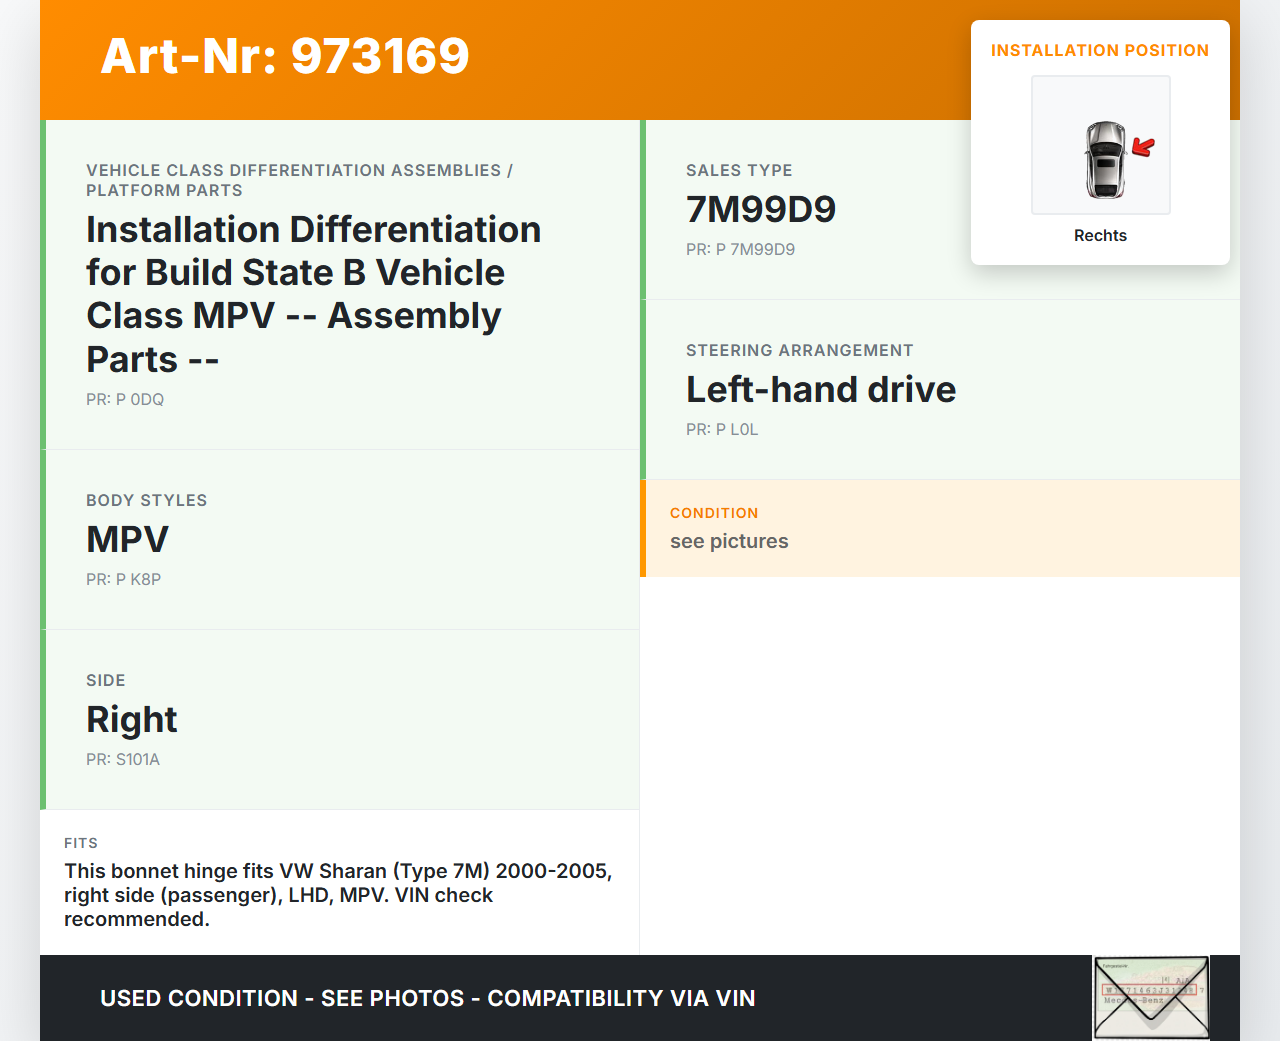The image size is (1280, 1042).
Task: Select the 'MPV' body style value
Action: coord(128,539)
